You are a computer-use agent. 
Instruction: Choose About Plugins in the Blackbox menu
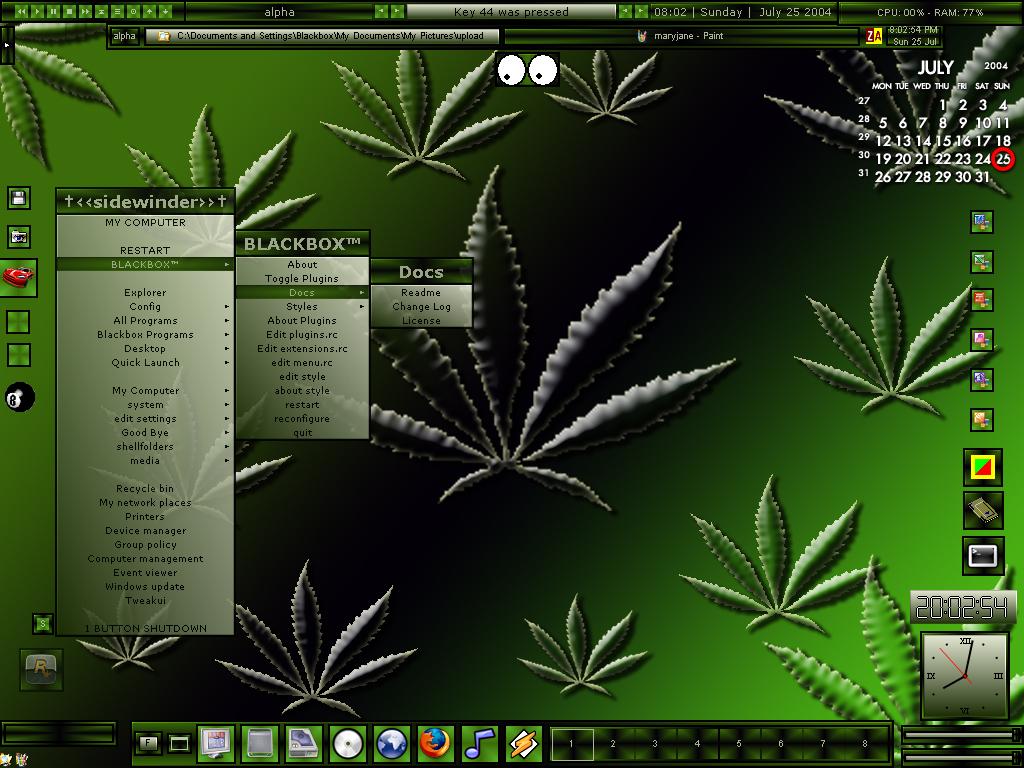302,321
